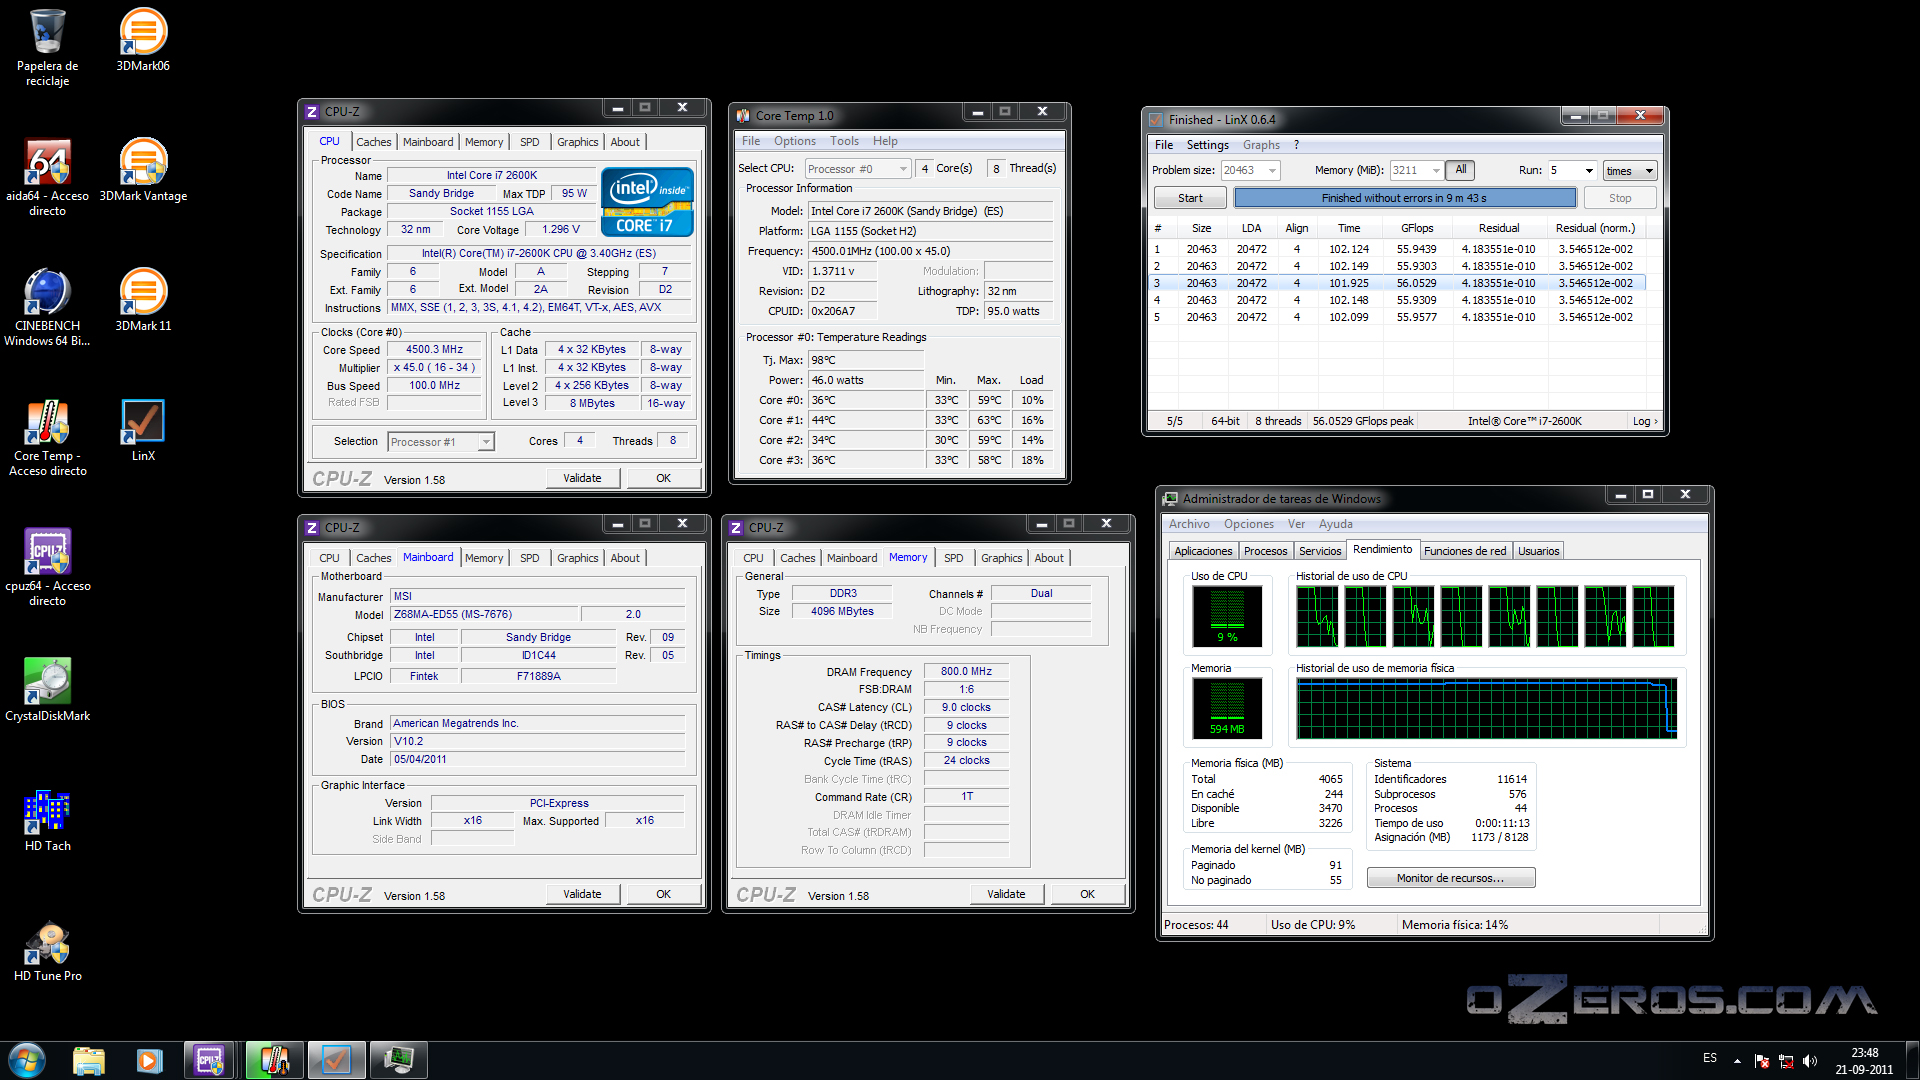The image size is (1920, 1080).
Task: Launch CrystalDiskMark desktop icon
Action: (x=47, y=691)
